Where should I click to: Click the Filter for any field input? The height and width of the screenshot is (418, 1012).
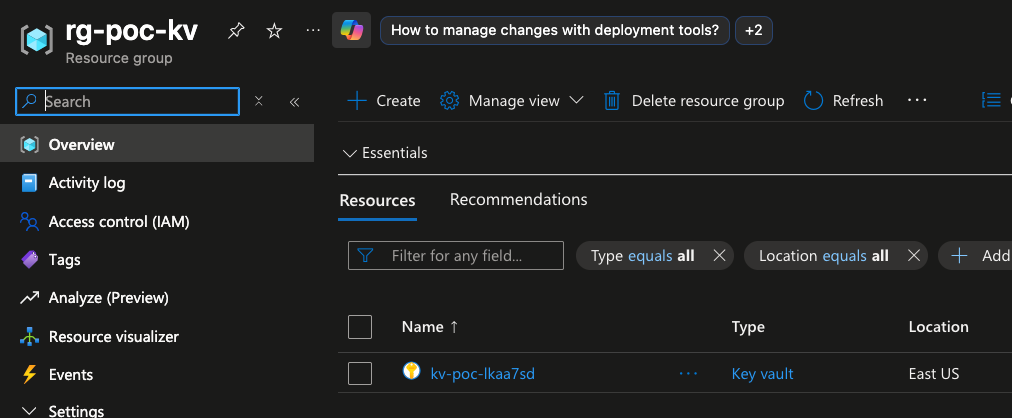coord(456,255)
